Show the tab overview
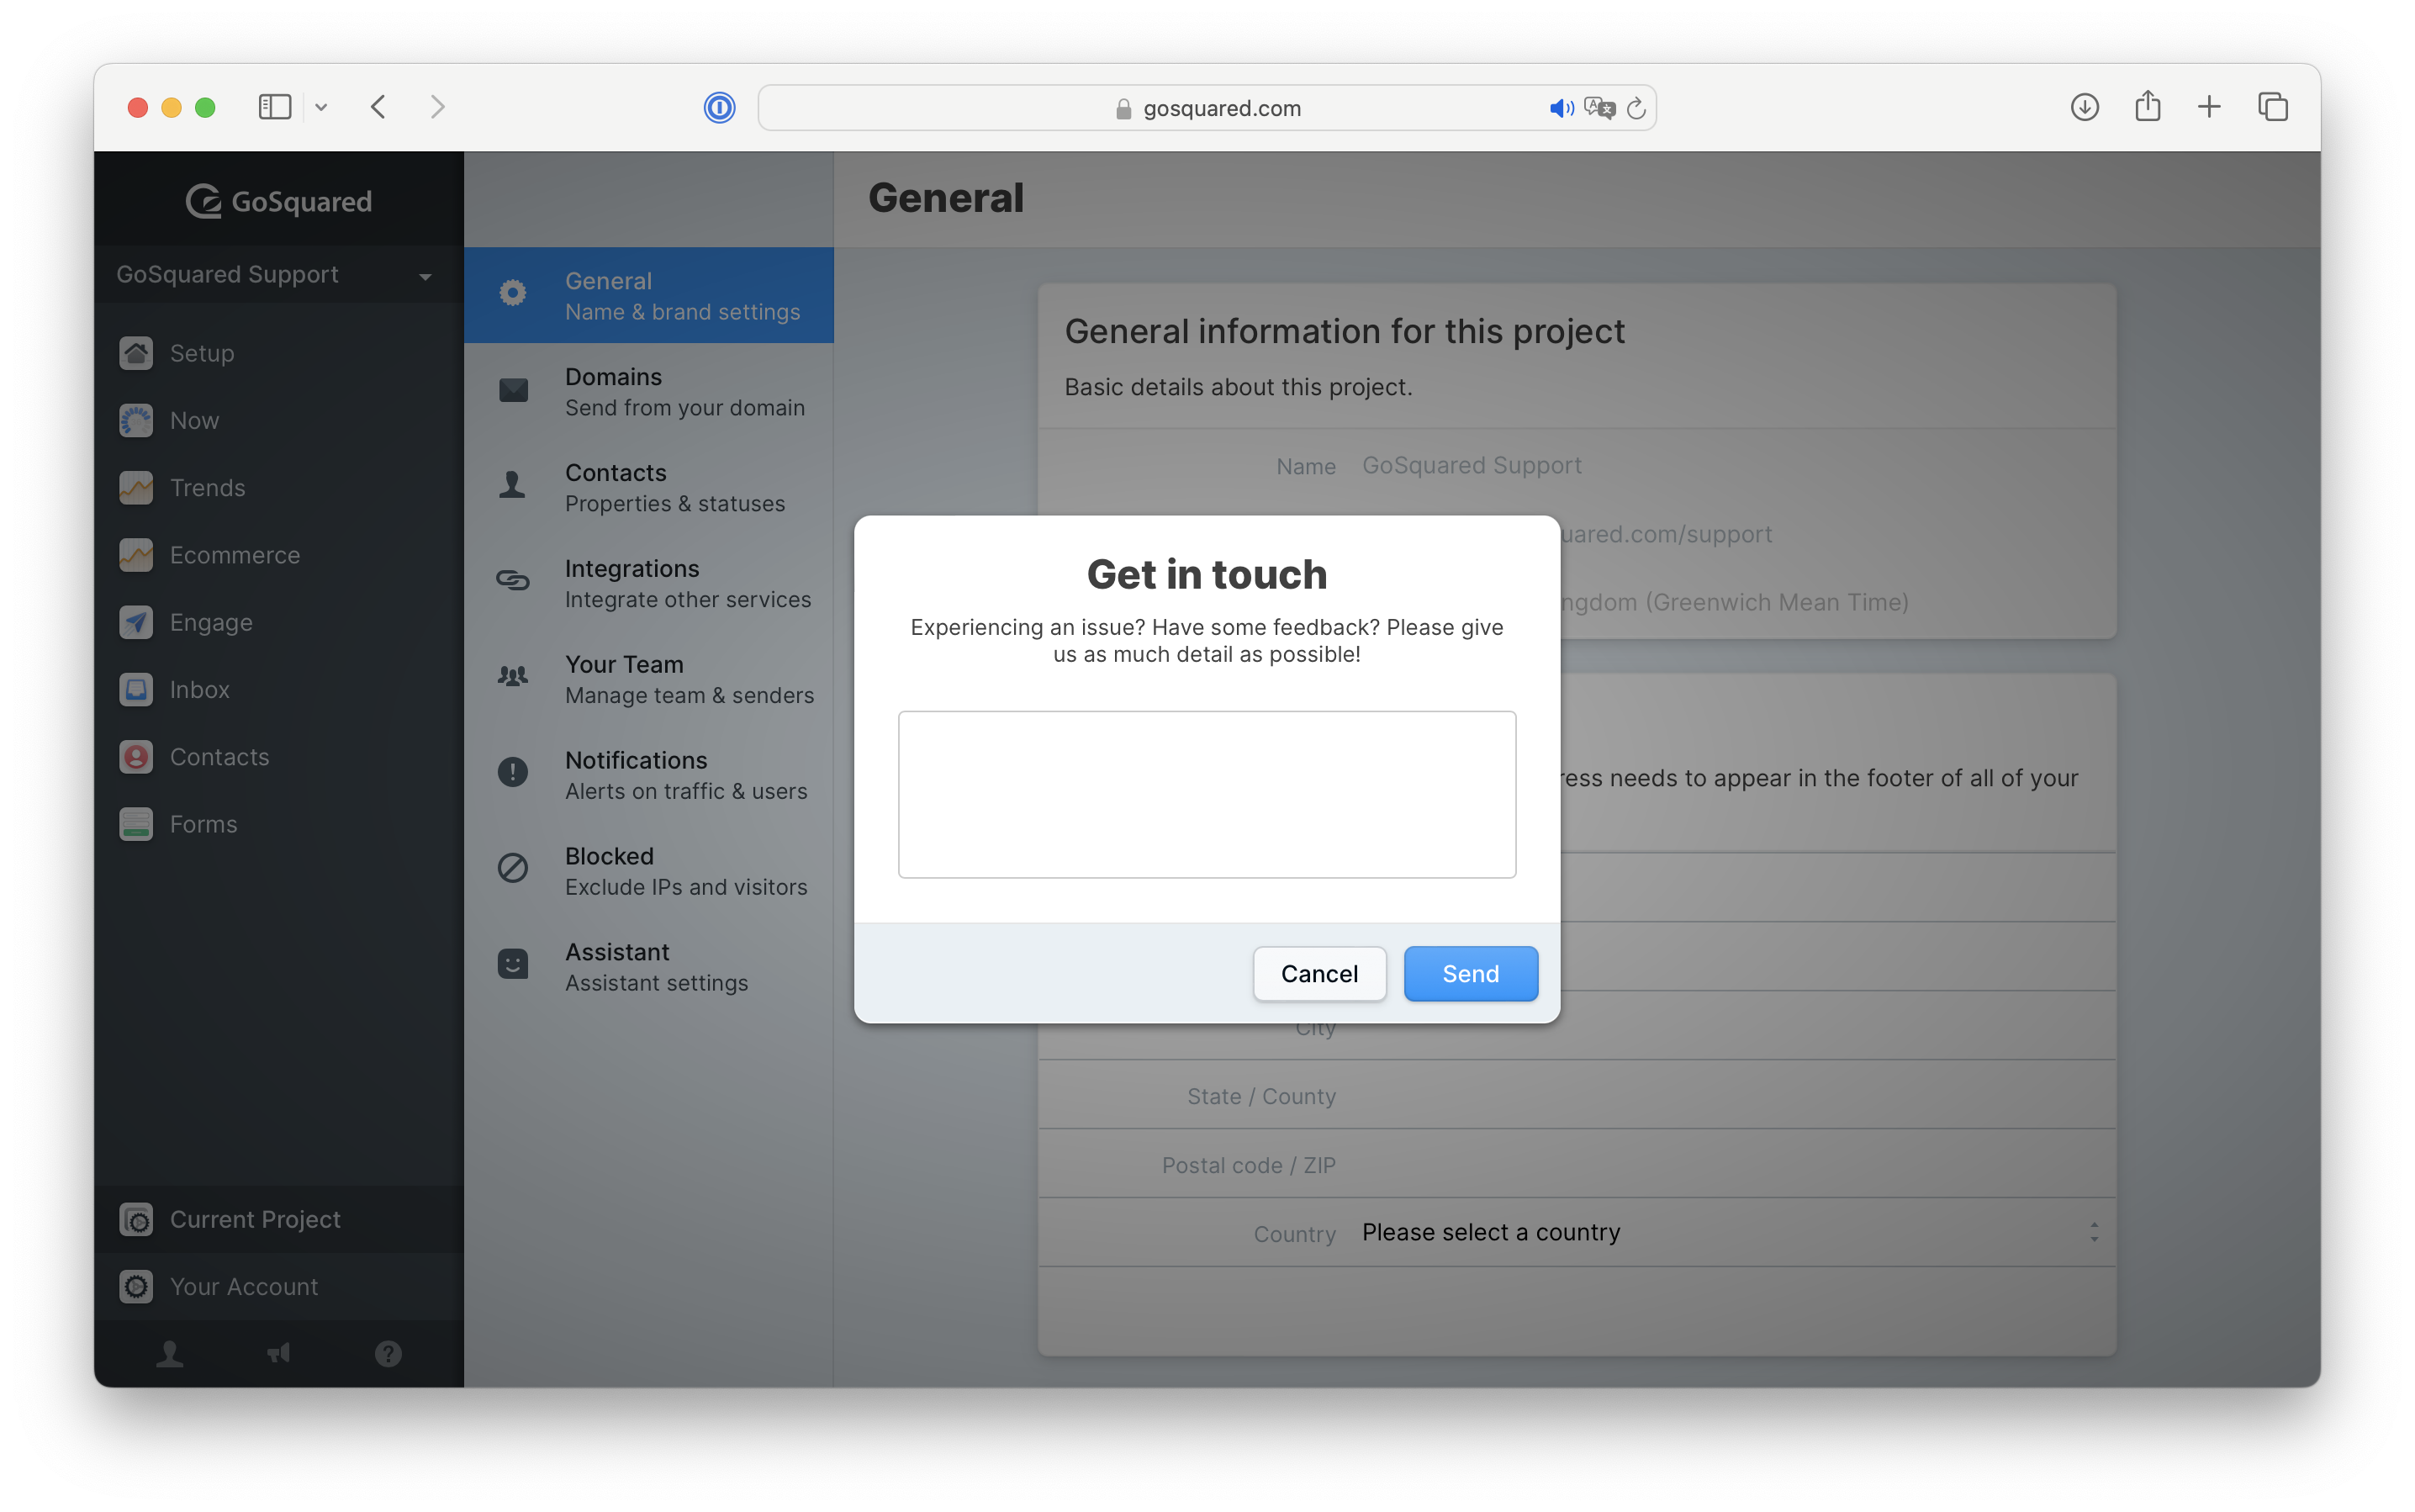Screen dimensions: 2415x1512 (2272, 107)
